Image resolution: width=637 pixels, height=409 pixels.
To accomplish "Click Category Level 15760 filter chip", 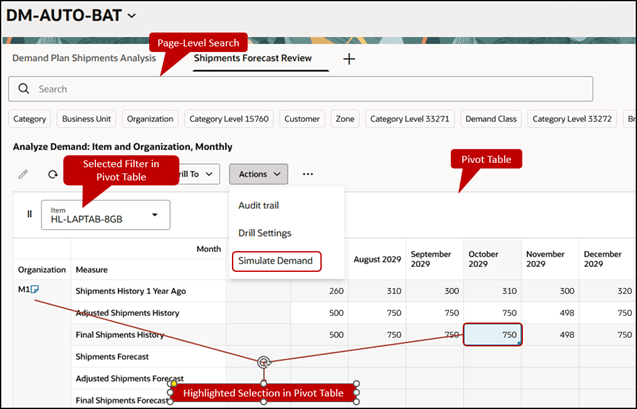I will tap(229, 119).
